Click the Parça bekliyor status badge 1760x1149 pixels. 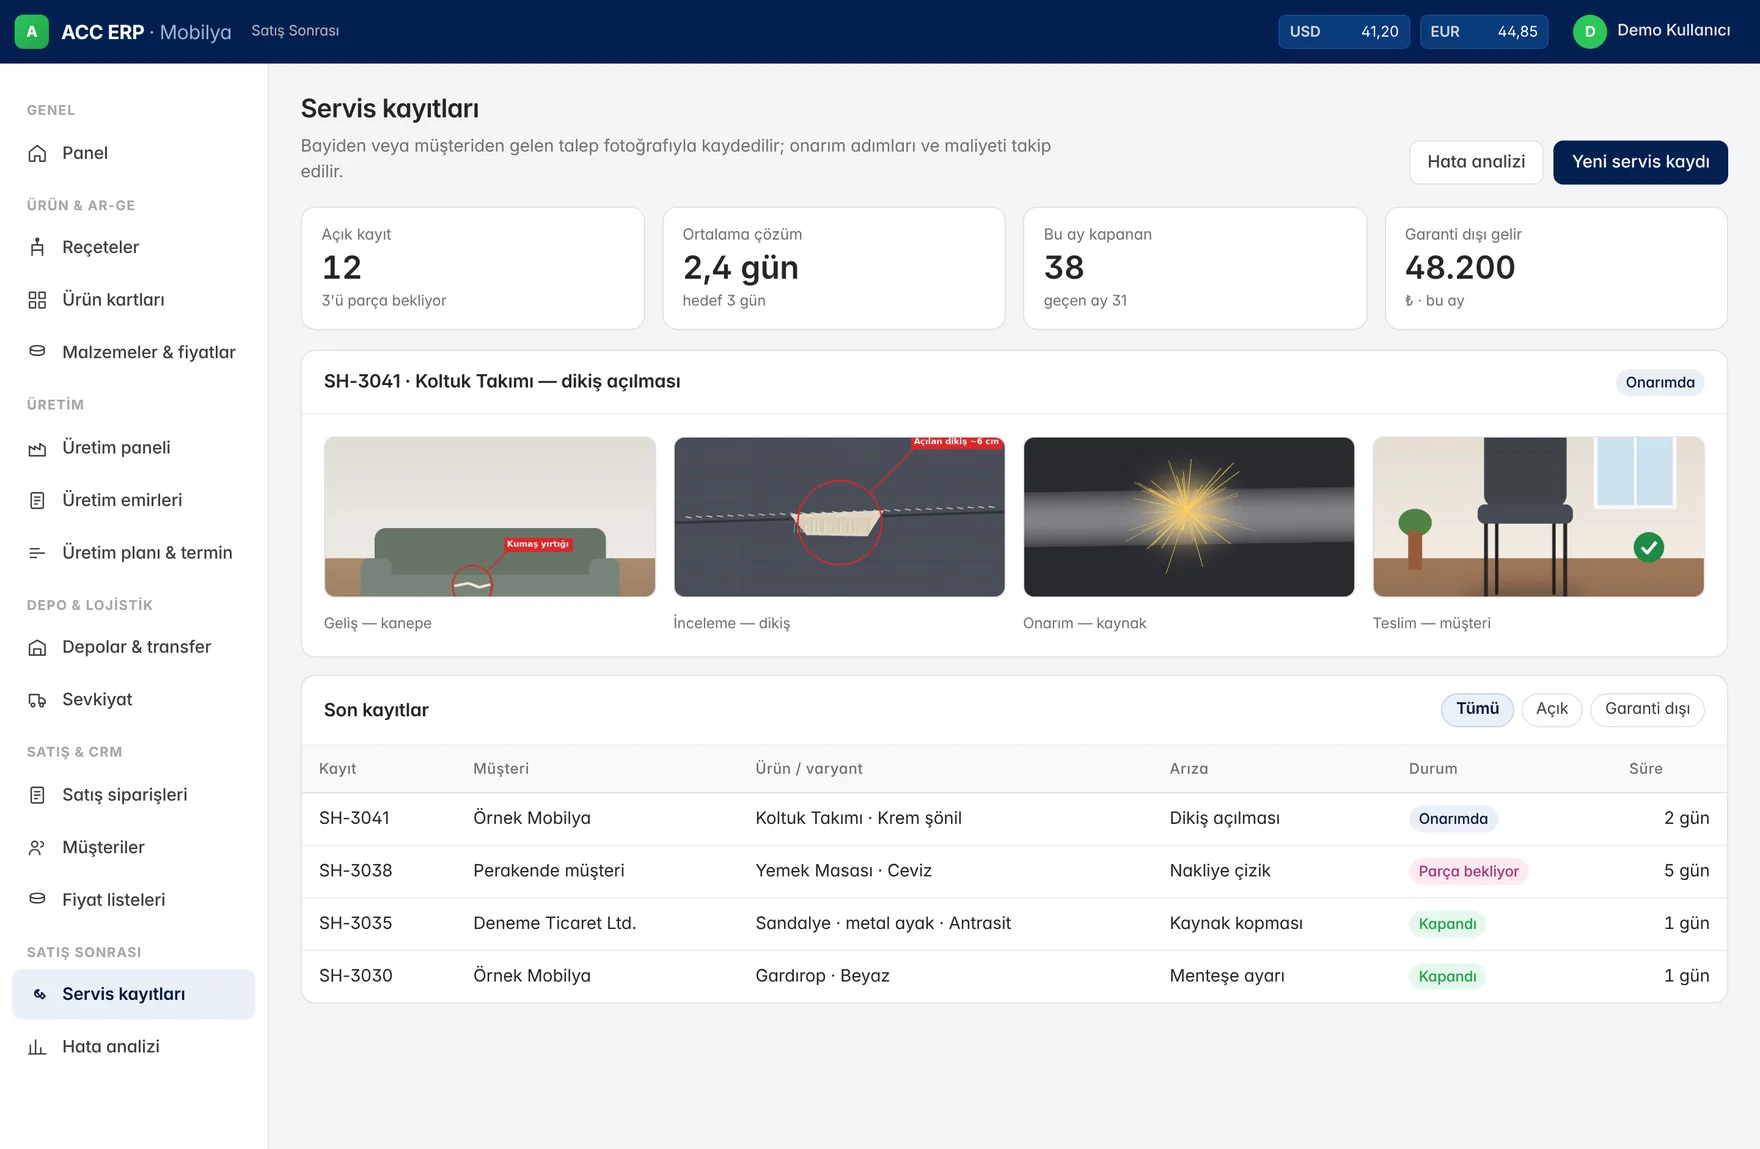click(1468, 871)
